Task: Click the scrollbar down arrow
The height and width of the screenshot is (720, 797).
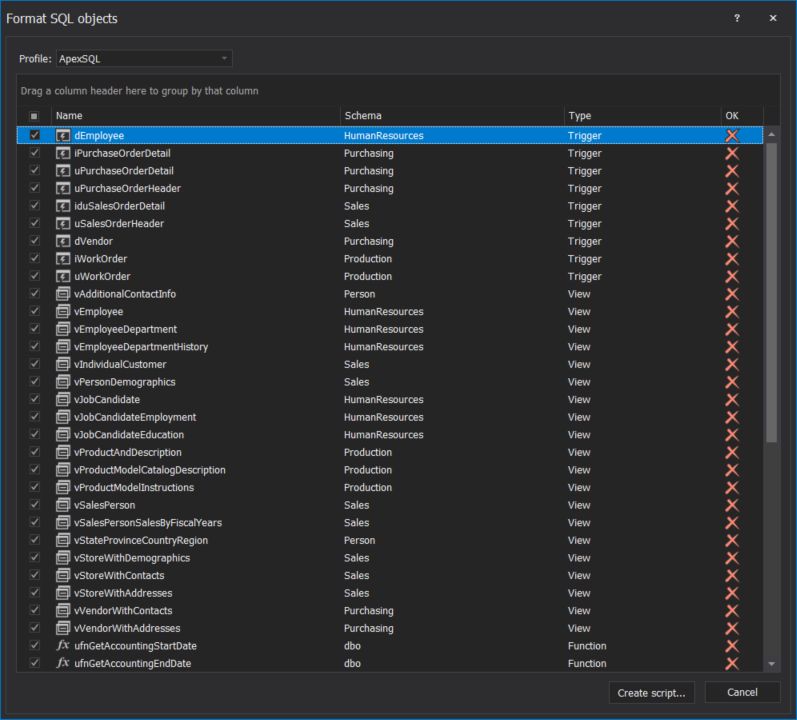Action: click(x=772, y=664)
